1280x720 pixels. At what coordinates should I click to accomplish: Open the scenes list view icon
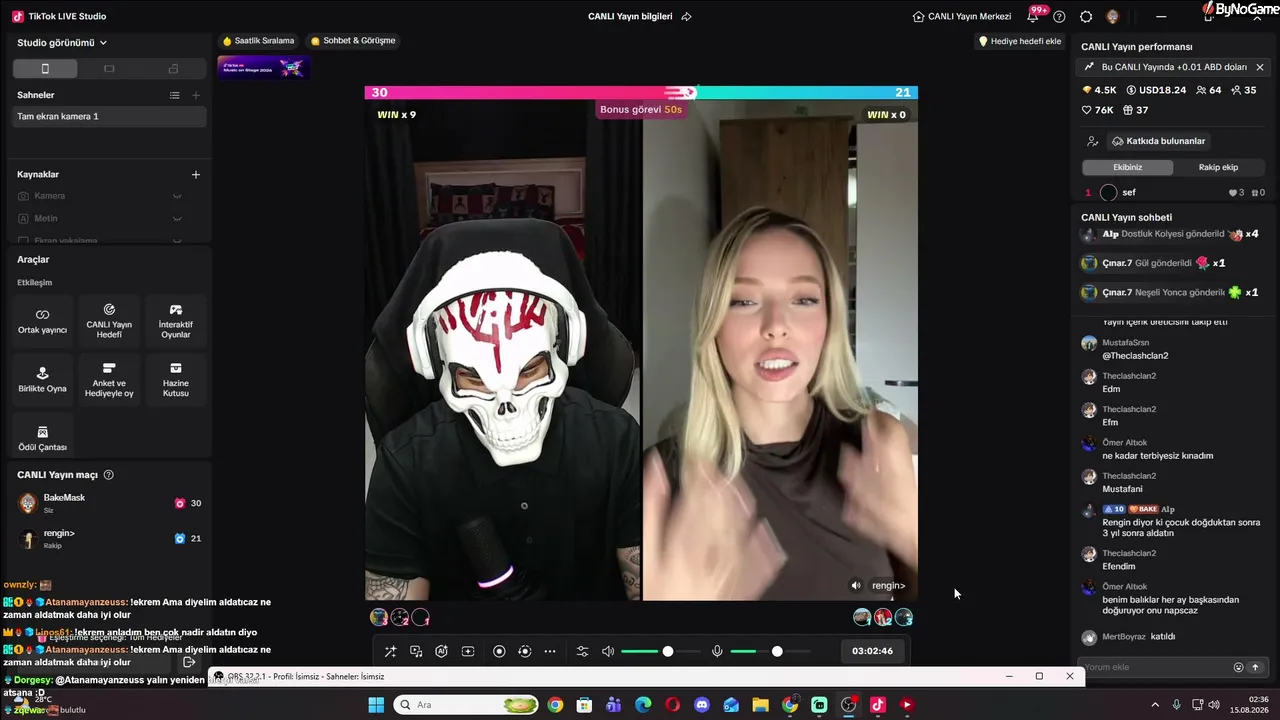click(175, 95)
